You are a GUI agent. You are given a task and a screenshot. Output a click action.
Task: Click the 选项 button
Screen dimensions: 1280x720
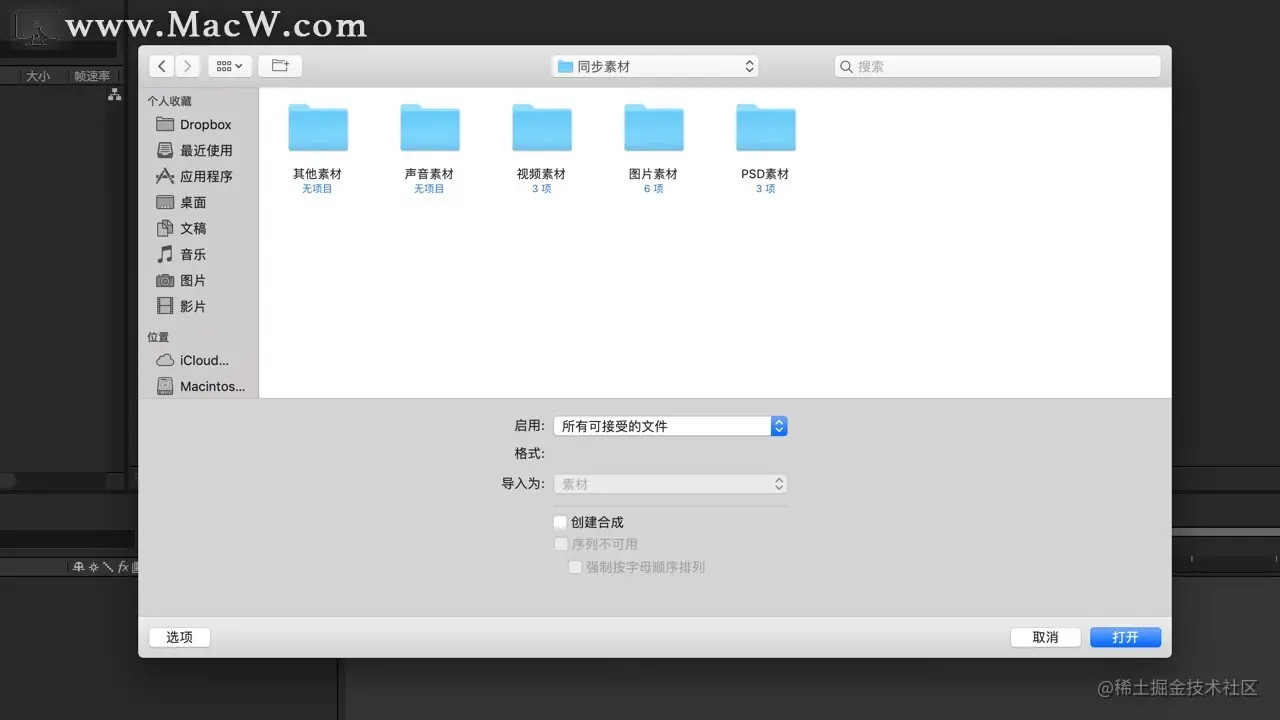180,637
